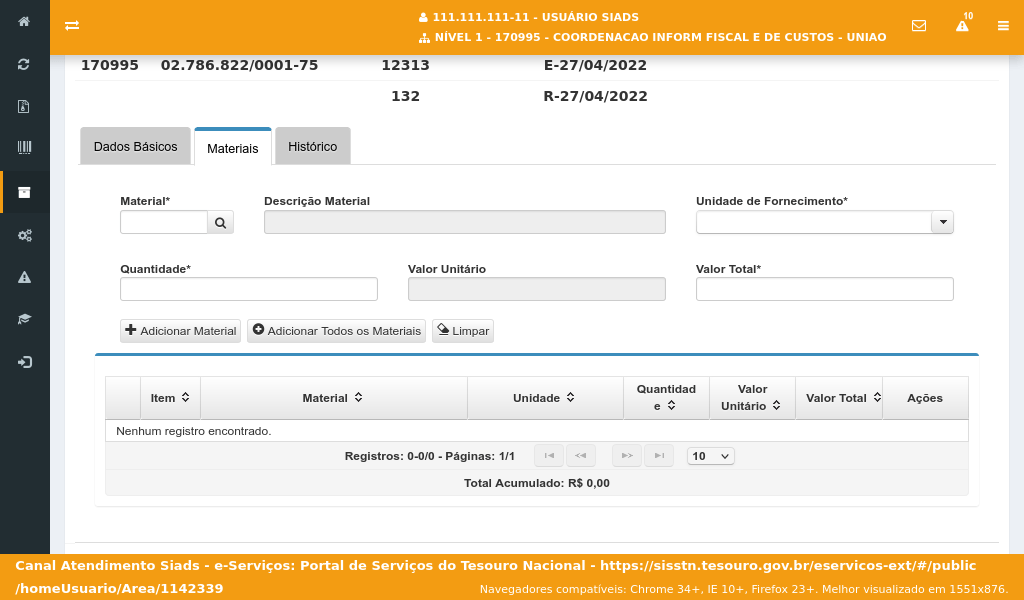Click the material search magnifier button
The height and width of the screenshot is (600, 1024).
pos(221,223)
